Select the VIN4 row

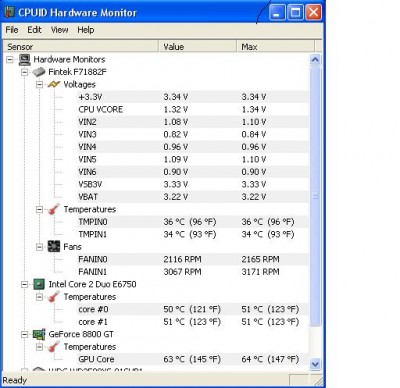[193, 147]
